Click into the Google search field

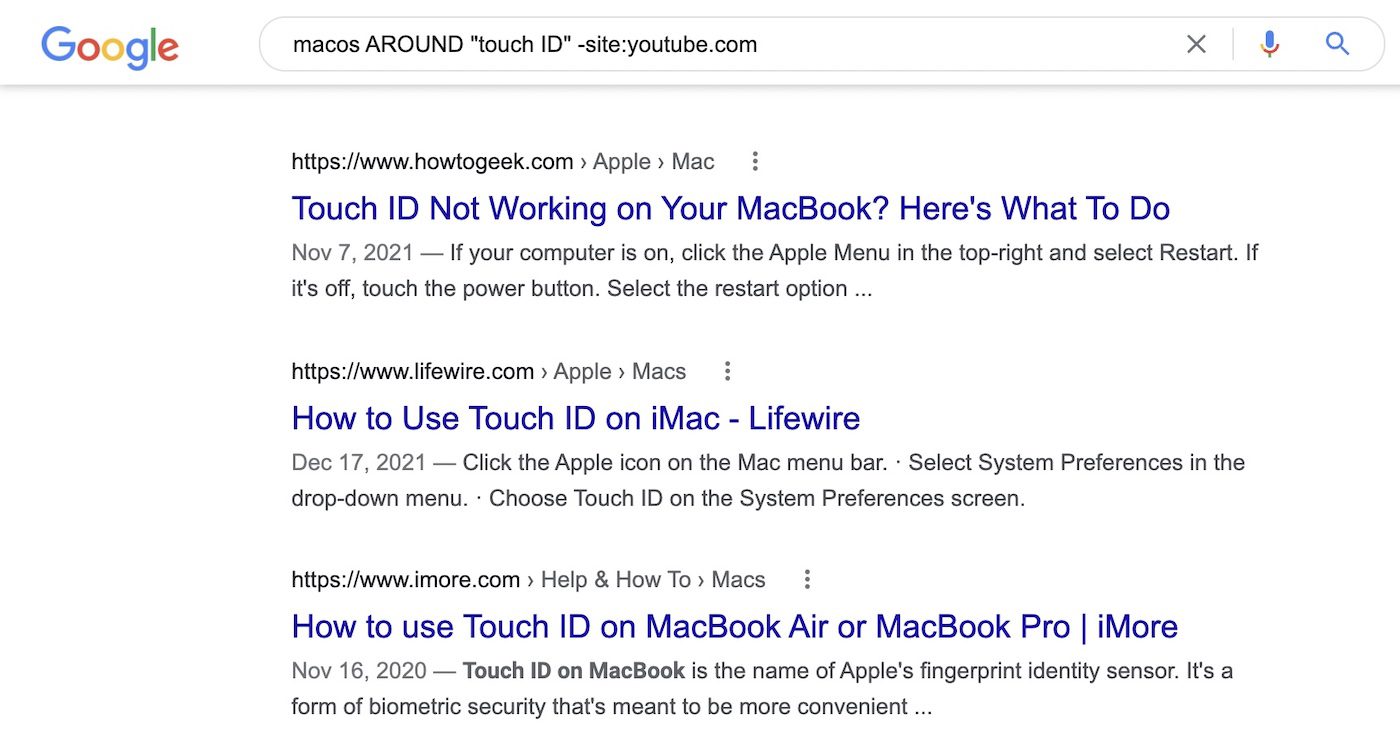700,44
